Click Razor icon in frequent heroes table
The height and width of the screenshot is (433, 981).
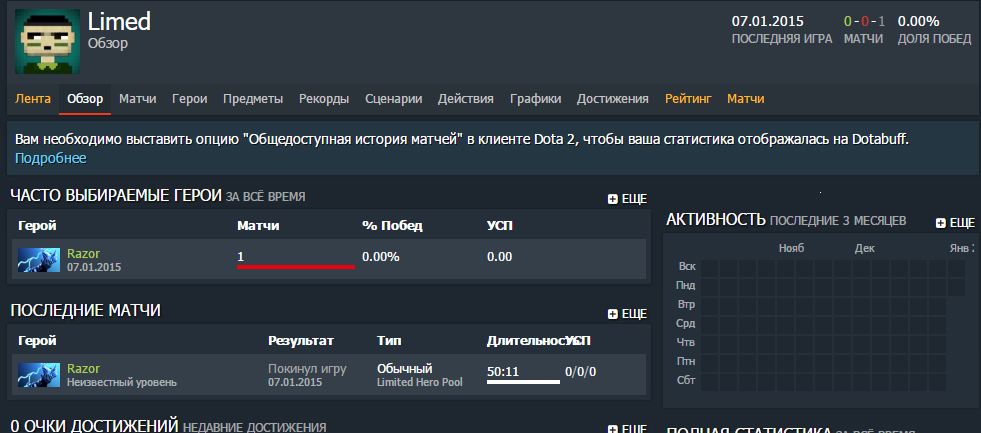coord(39,260)
